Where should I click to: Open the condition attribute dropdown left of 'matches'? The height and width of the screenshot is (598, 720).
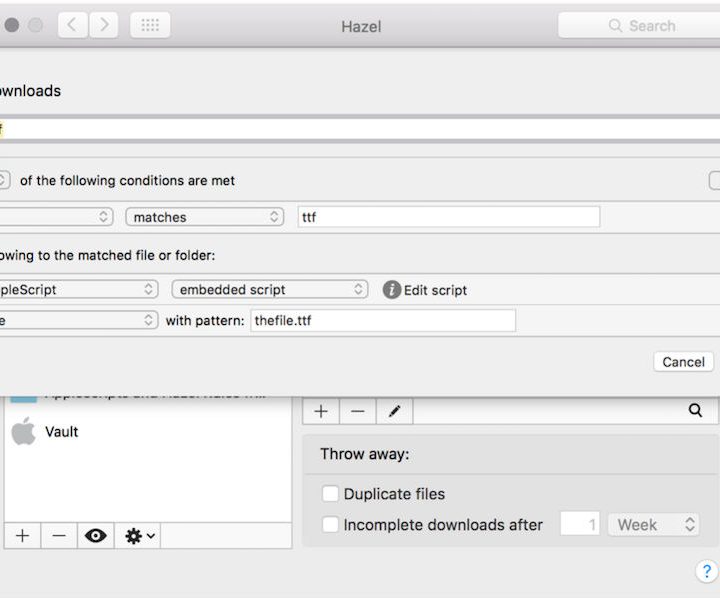pos(56,217)
